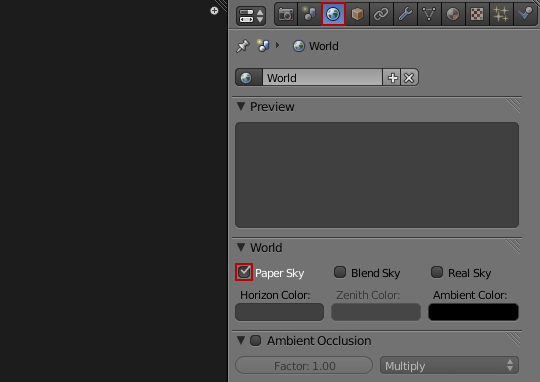Open the Scene properties tab
The image size is (540, 382).
310,14
